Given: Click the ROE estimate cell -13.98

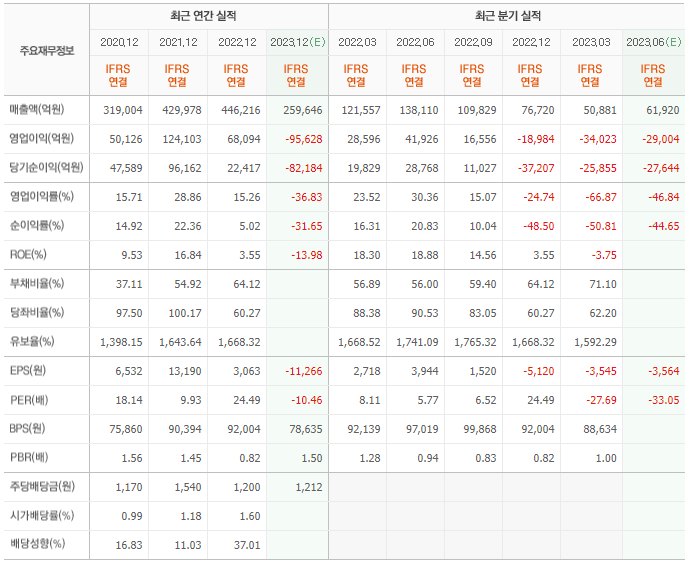Looking at the screenshot, I should tap(307, 255).
